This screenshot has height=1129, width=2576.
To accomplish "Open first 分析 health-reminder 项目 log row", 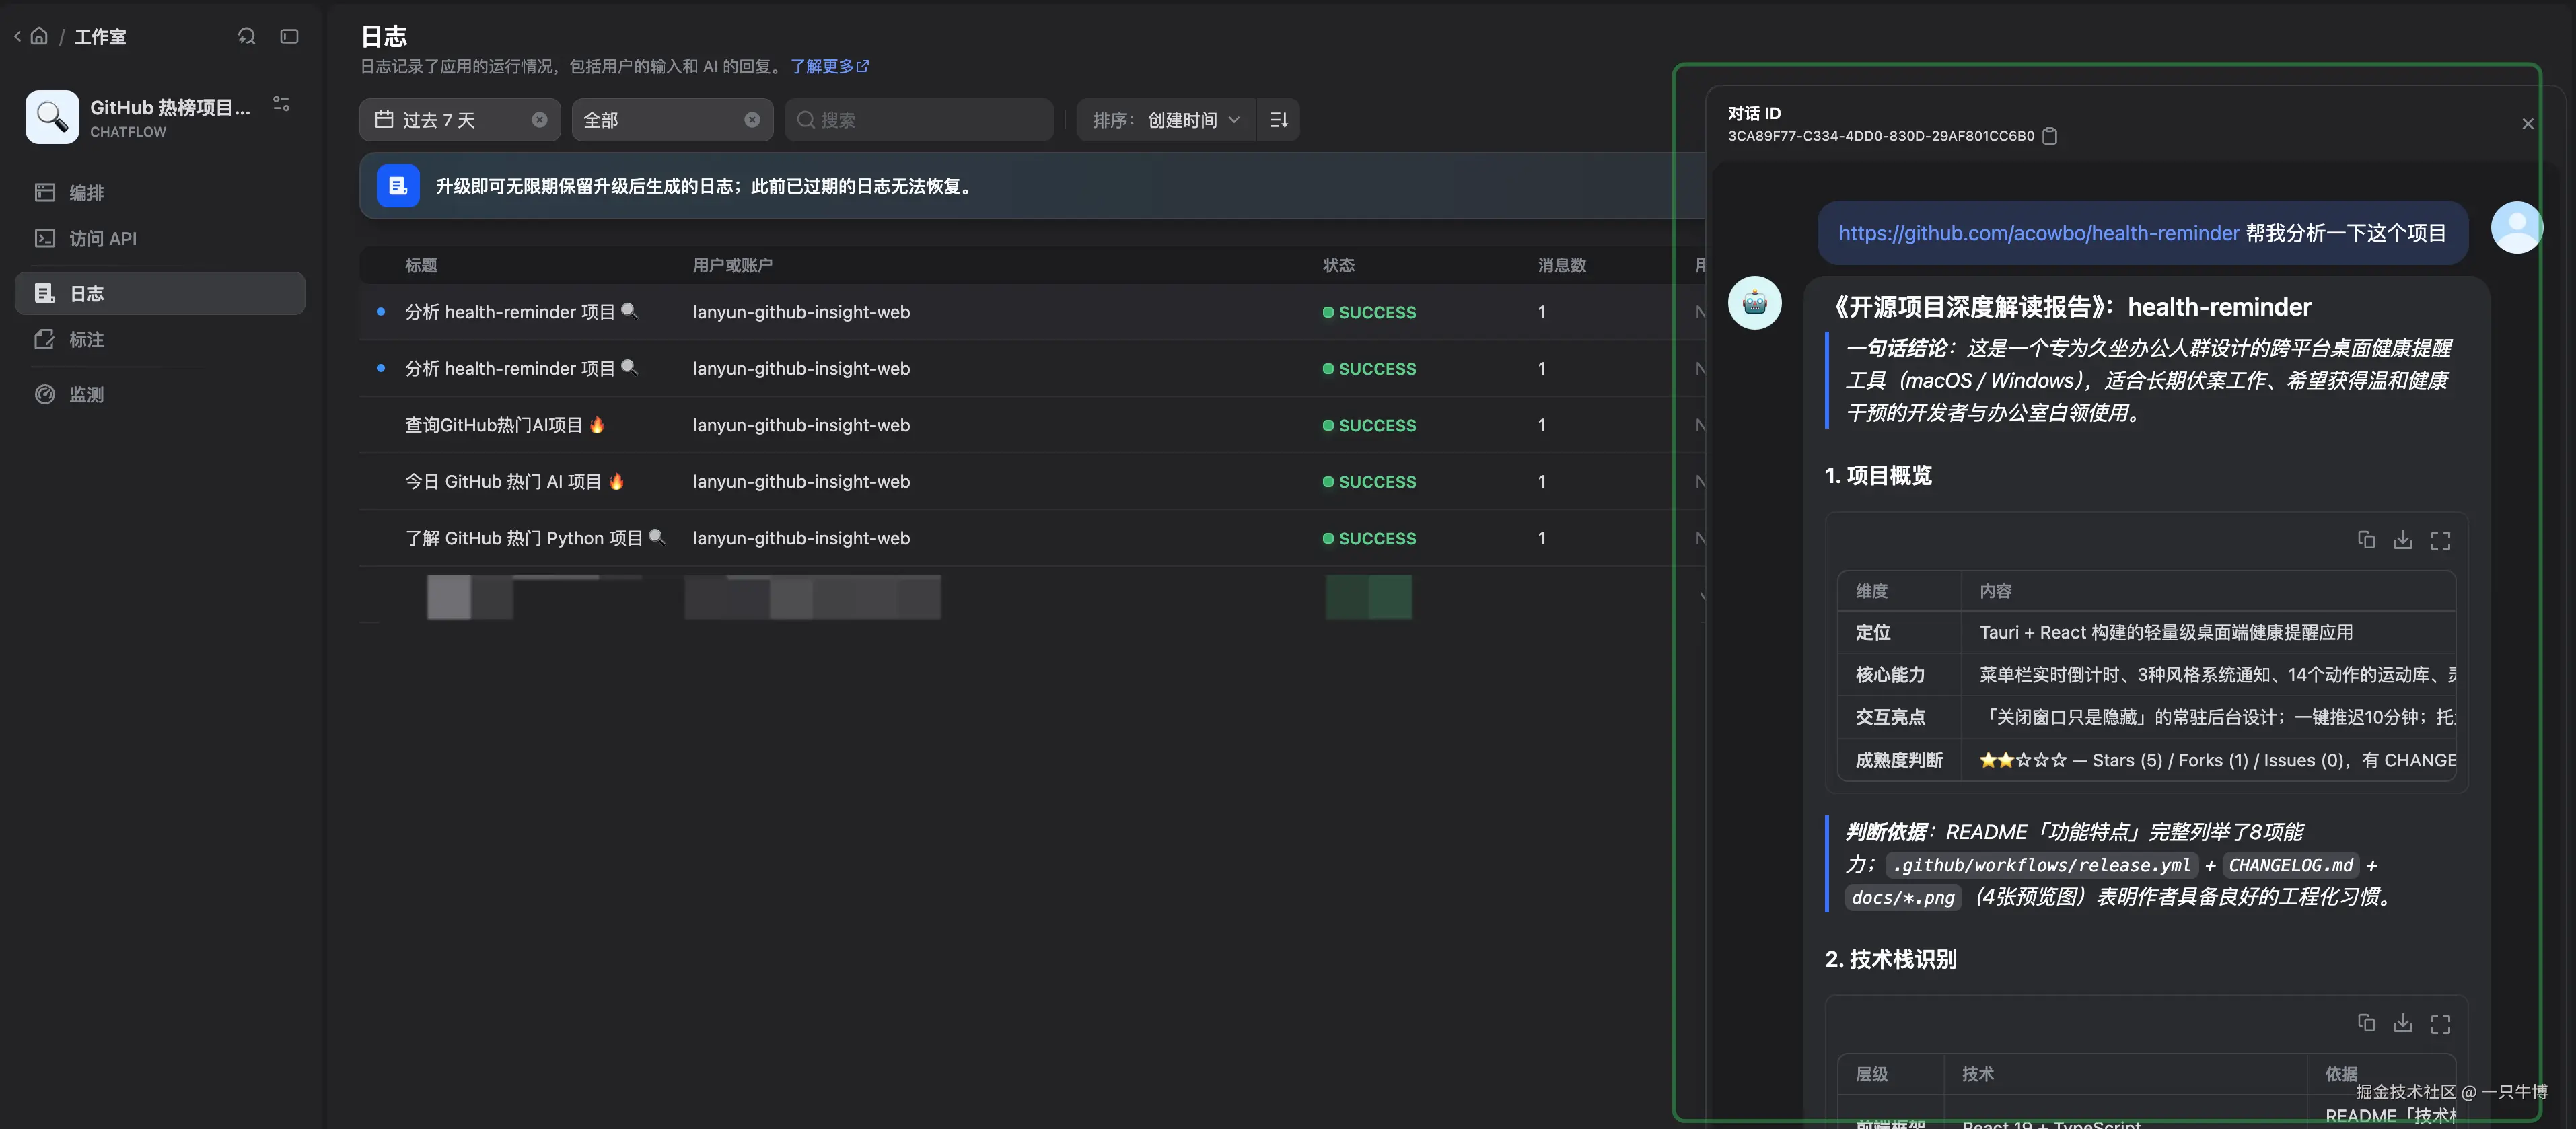I will click(x=1032, y=312).
